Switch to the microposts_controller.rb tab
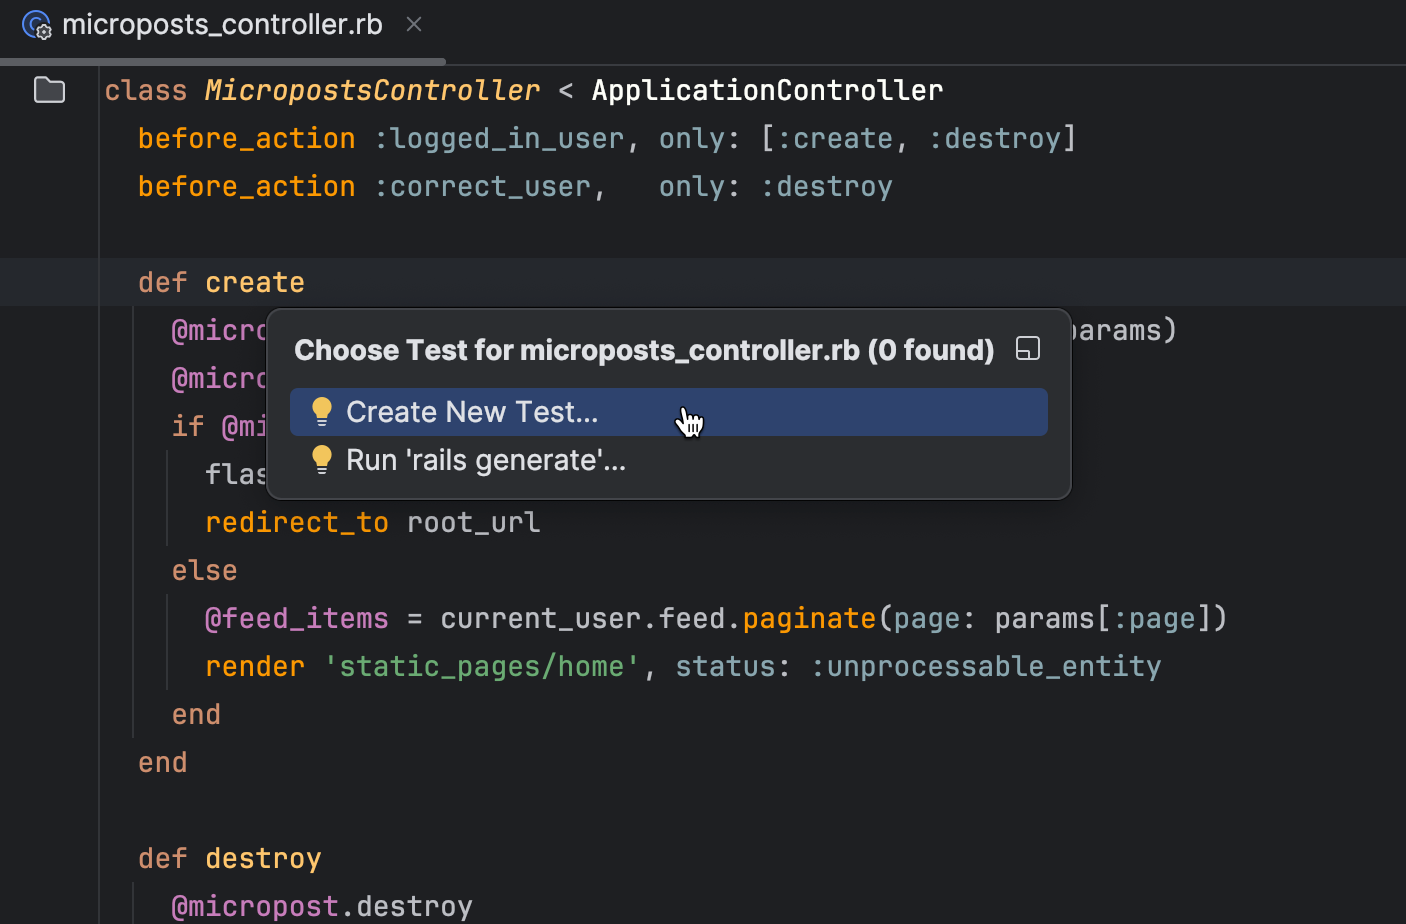The image size is (1406, 924). tap(222, 24)
